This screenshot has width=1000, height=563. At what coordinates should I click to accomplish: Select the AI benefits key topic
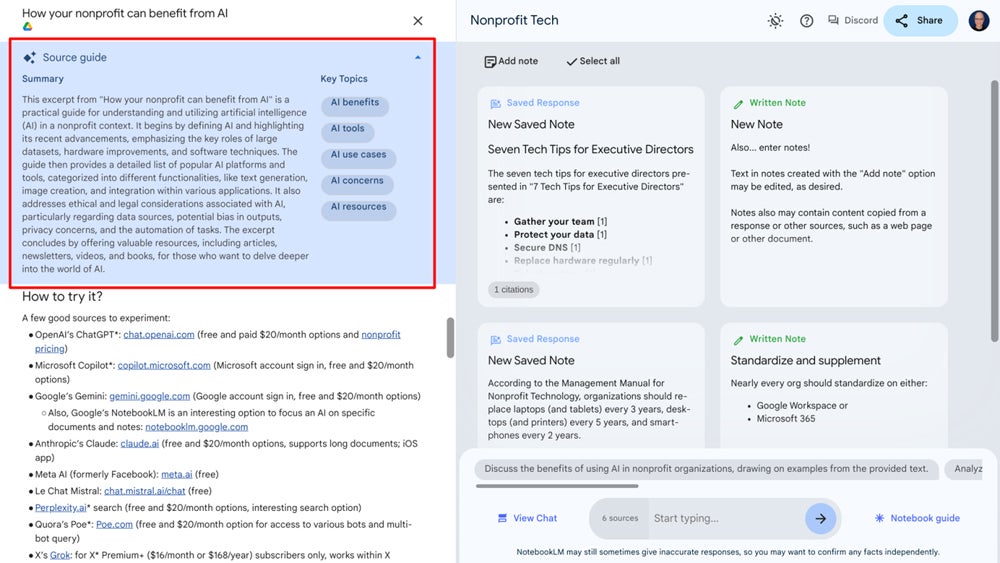pos(355,103)
